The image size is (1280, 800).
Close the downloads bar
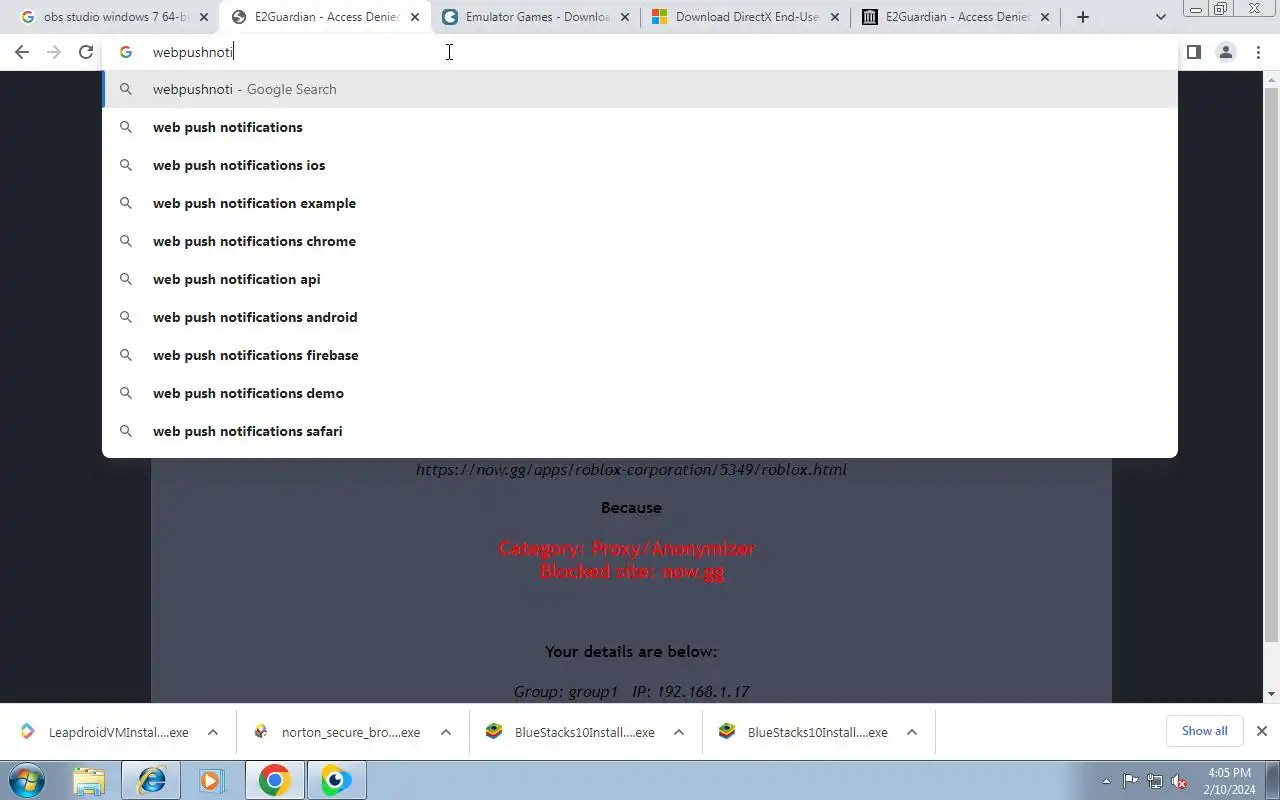[x=1262, y=731]
